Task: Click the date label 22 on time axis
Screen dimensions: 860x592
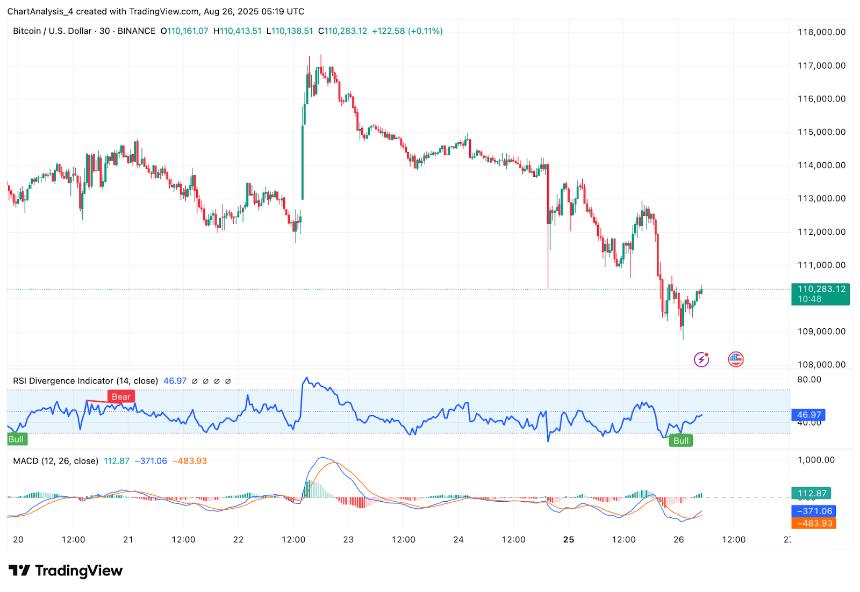Action: pyautogui.click(x=238, y=540)
